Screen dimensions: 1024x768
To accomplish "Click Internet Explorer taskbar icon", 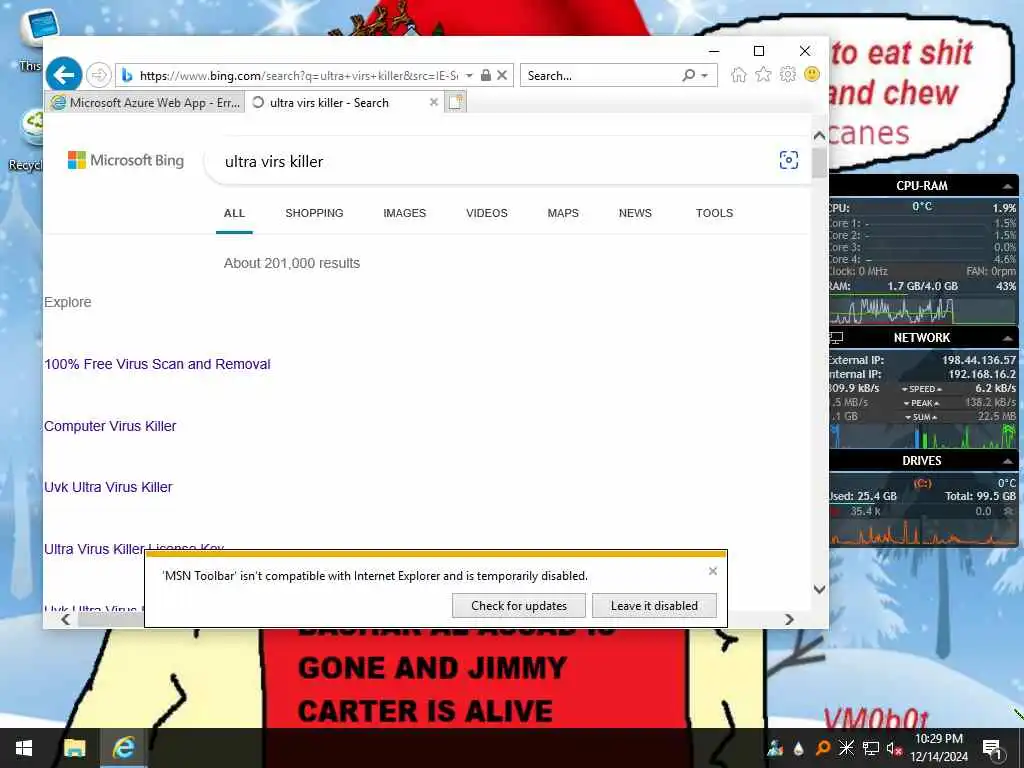I will pyautogui.click(x=123, y=748).
